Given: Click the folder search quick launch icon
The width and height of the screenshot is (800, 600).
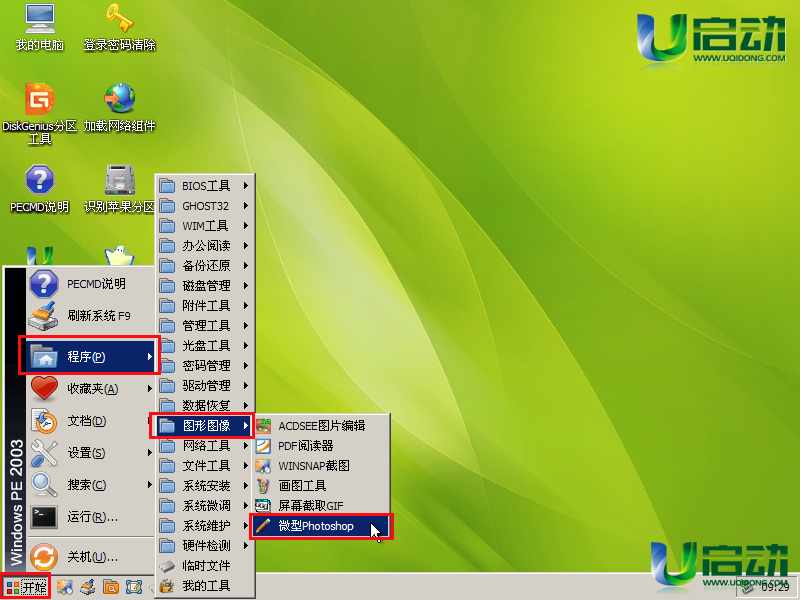Looking at the screenshot, I should (111, 587).
